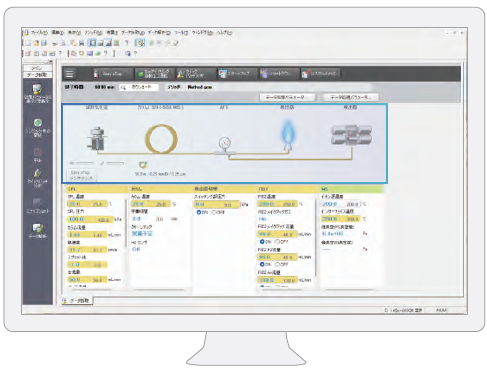Select the データ採取 tab at window bottom
The height and width of the screenshot is (368, 487).
(77, 301)
